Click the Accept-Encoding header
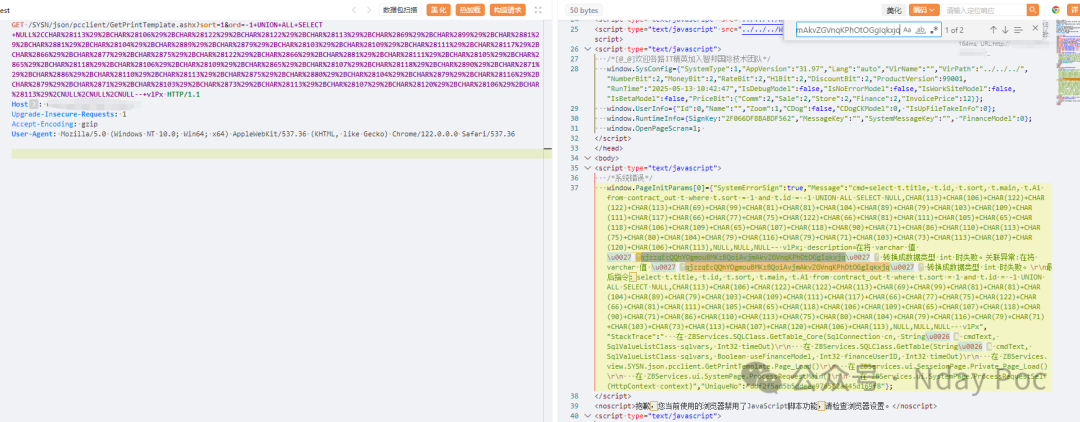 41,124
